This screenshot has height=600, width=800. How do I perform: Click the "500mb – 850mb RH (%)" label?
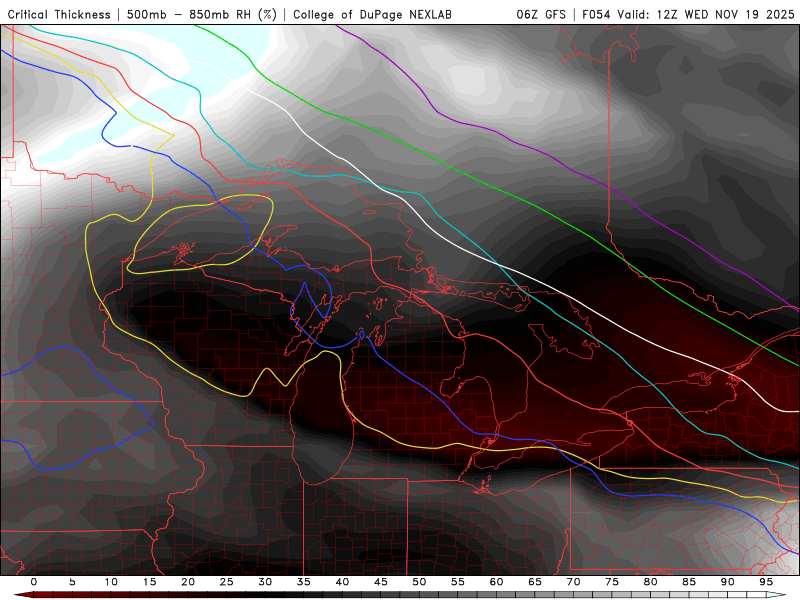[202, 15]
